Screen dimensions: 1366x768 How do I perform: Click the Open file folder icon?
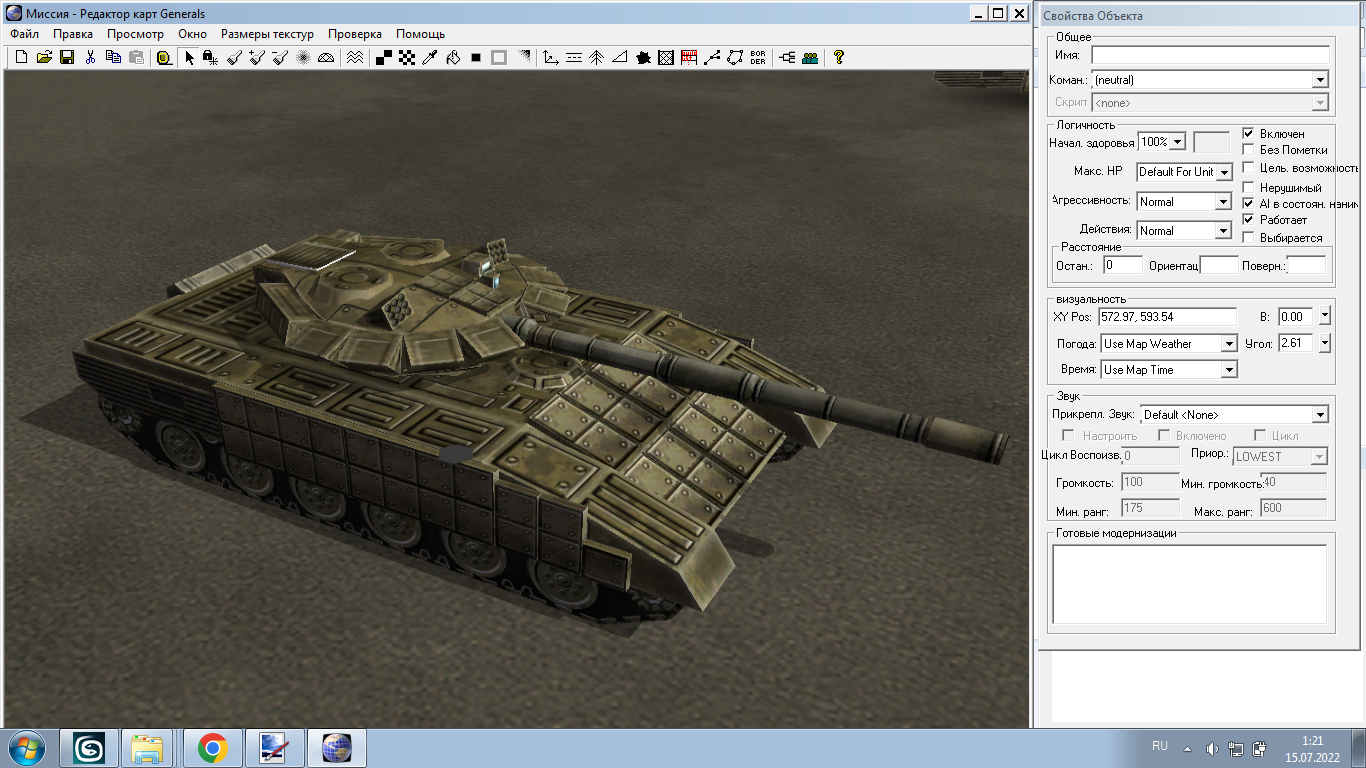point(44,57)
